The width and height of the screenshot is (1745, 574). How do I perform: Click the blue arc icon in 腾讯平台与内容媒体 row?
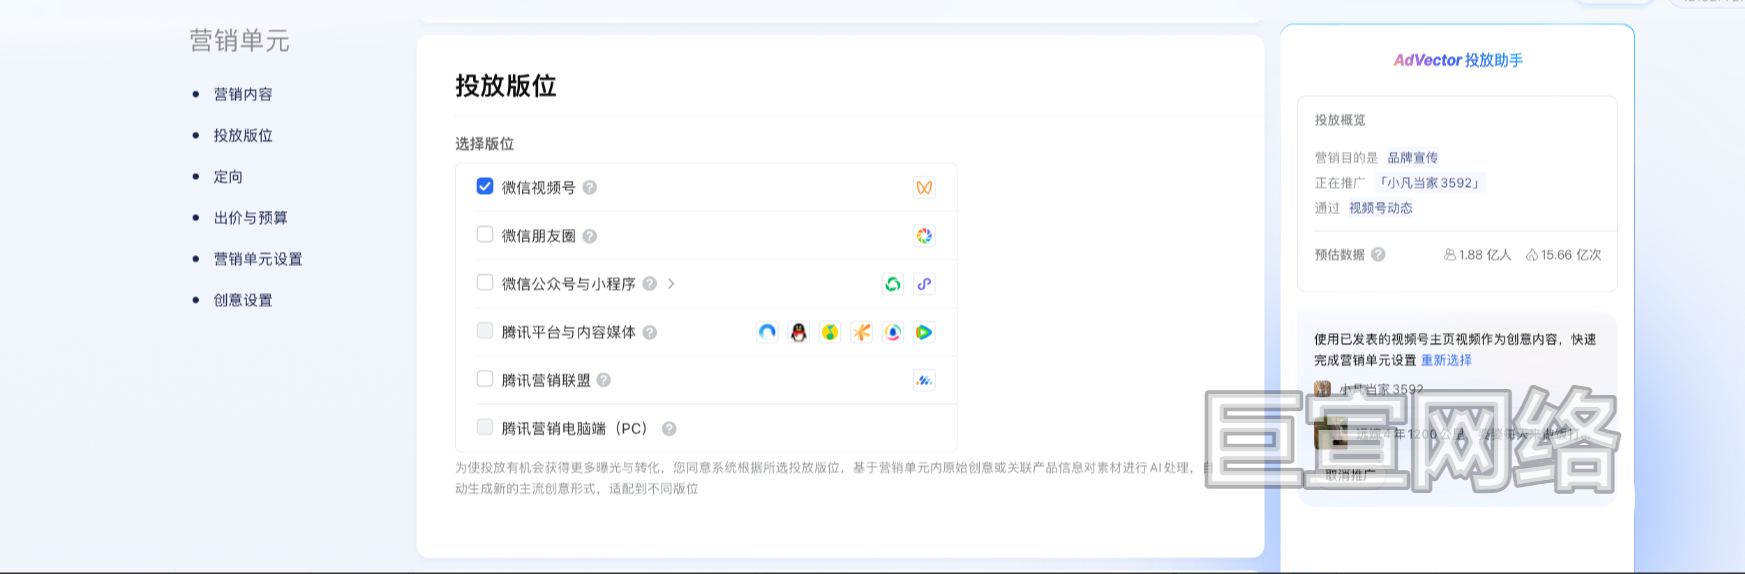(767, 332)
